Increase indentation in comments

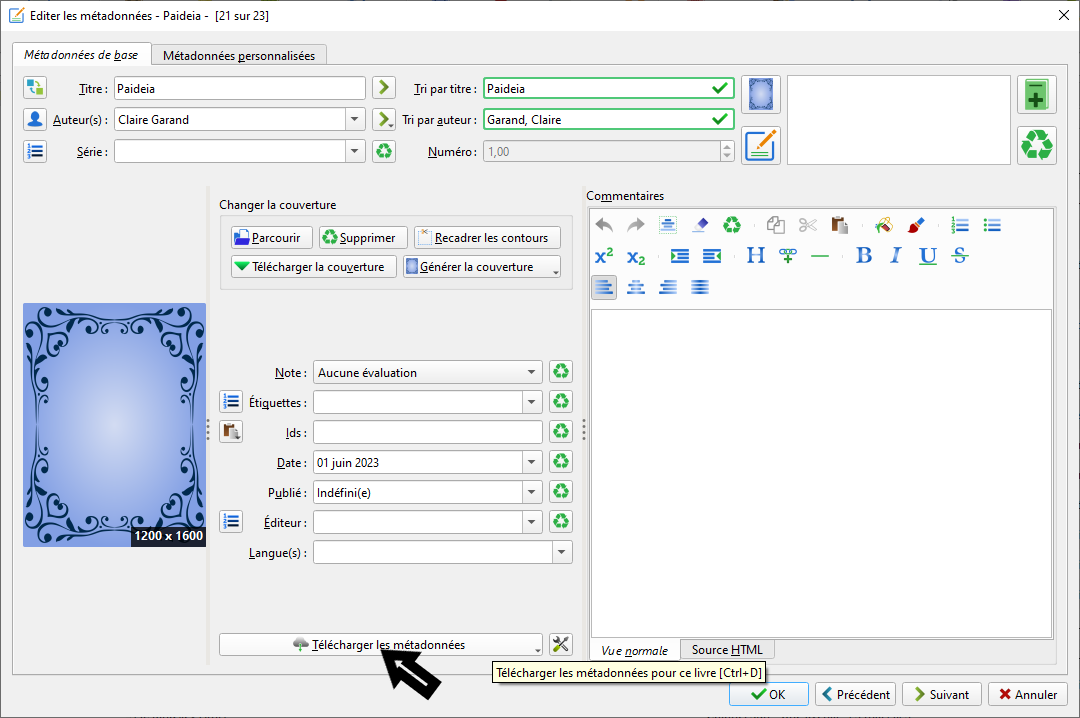click(680, 256)
